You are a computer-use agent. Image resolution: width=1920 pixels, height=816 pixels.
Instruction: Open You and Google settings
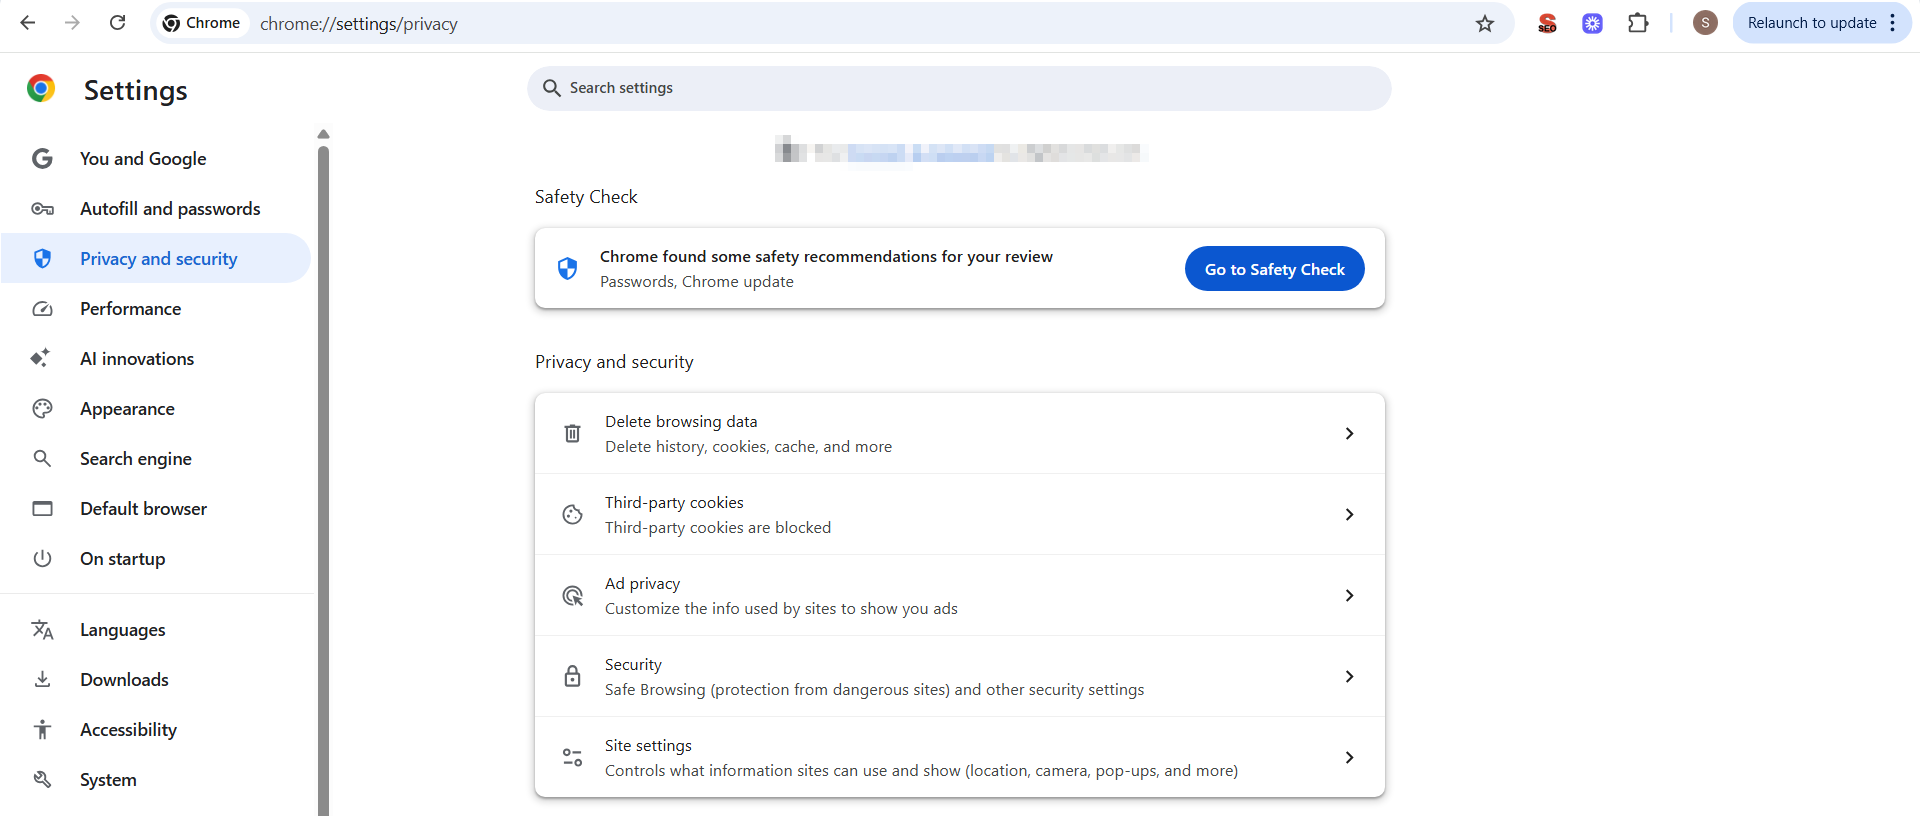tap(156, 158)
